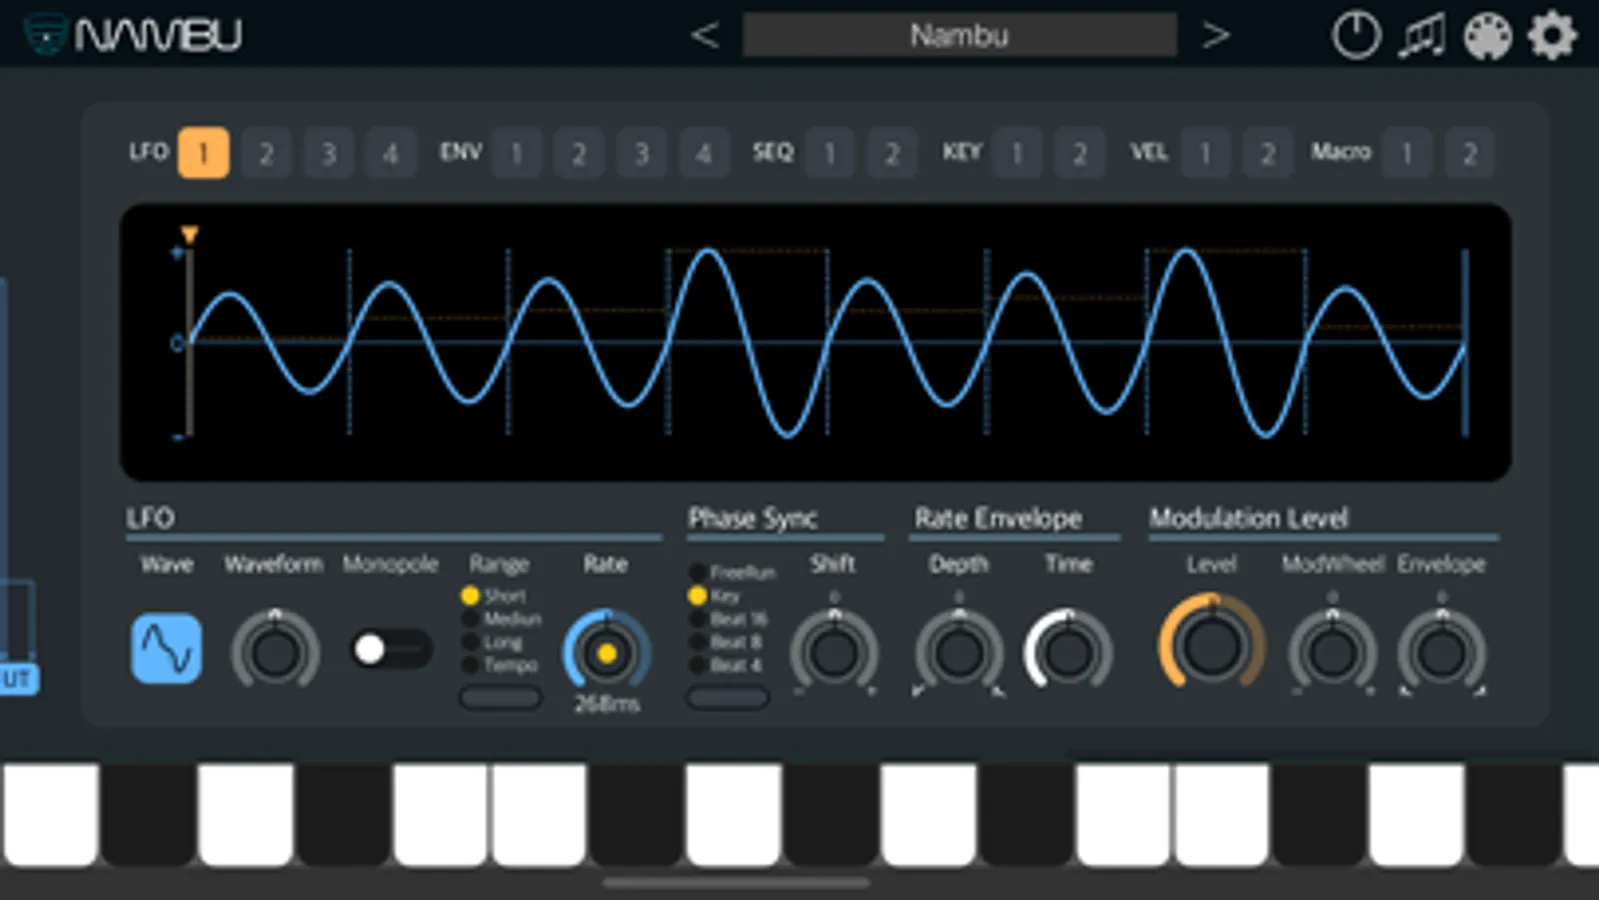This screenshot has width=1599, height=900.
Task: Click the Waveform knob
Action: pyautogui.click(x=275, y=651)
